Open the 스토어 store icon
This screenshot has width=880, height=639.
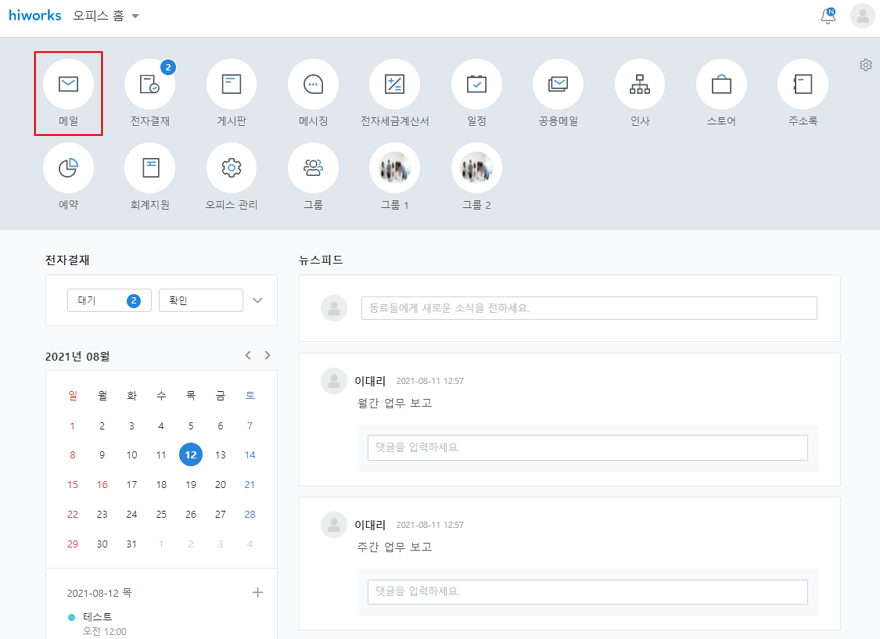tap(721, 84)
